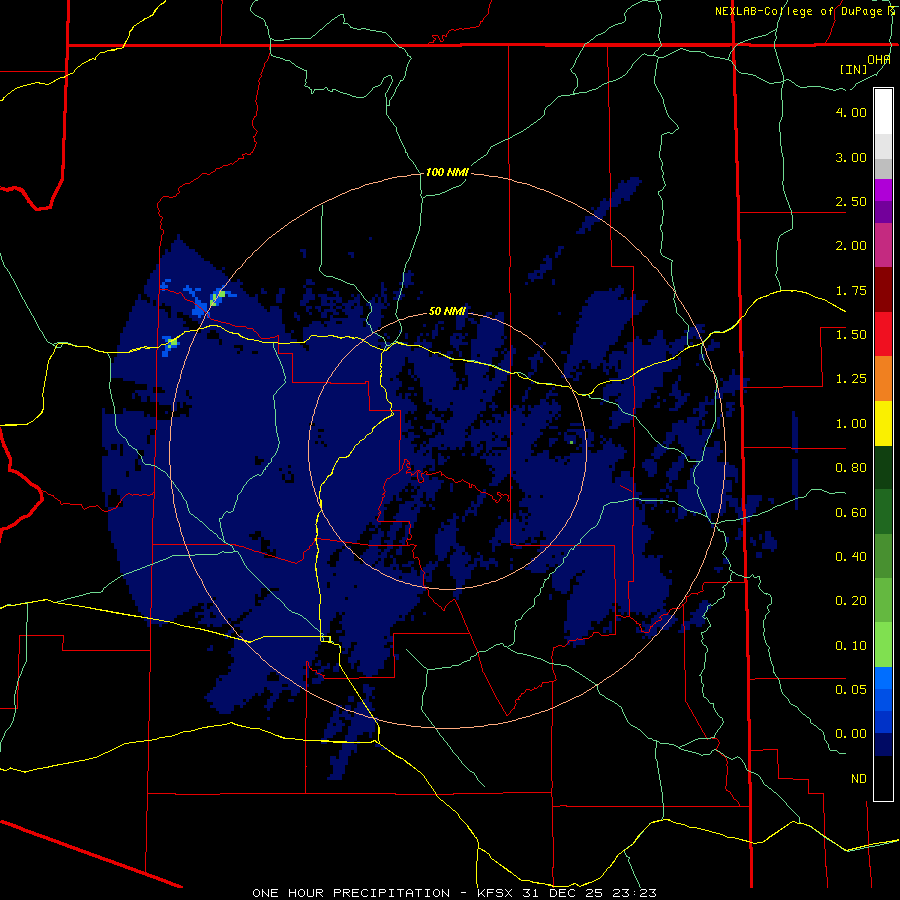Screen dimensions: 900x900
Task: Click the "1.00" legend value
Action: [851, 424]
